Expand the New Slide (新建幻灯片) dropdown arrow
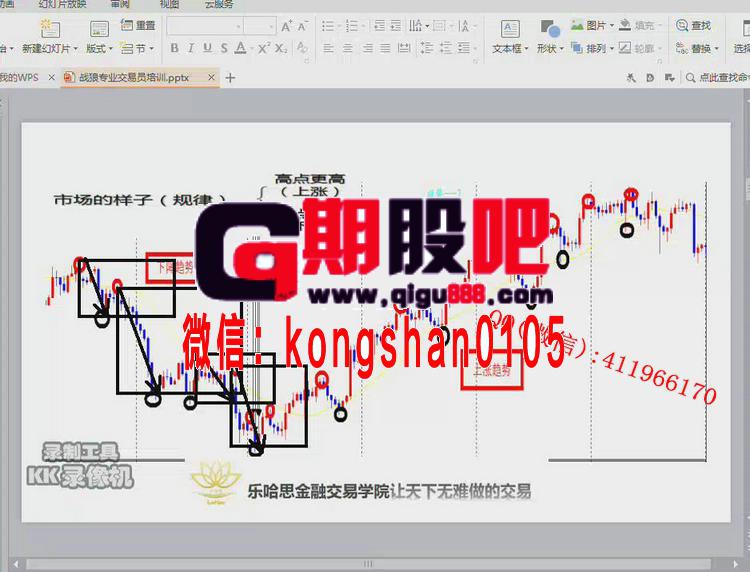The width and height of the screenshot is (750, 572). pyautogui.click(x=76, y=49)
